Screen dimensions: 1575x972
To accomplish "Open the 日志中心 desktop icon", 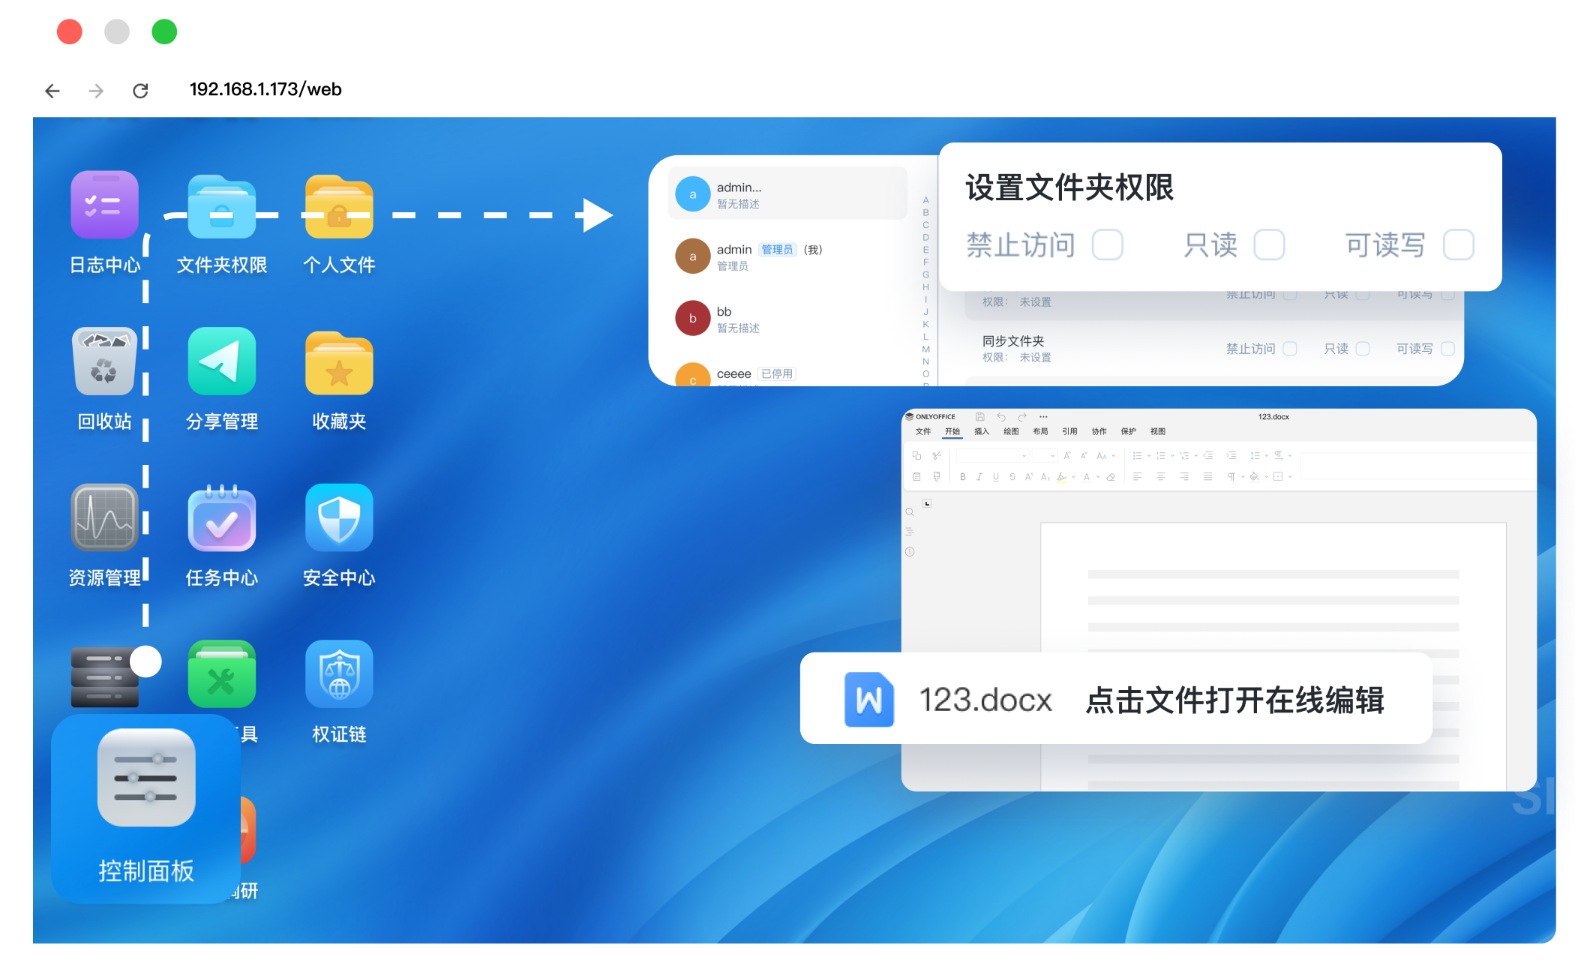I will tap(104, 205).
